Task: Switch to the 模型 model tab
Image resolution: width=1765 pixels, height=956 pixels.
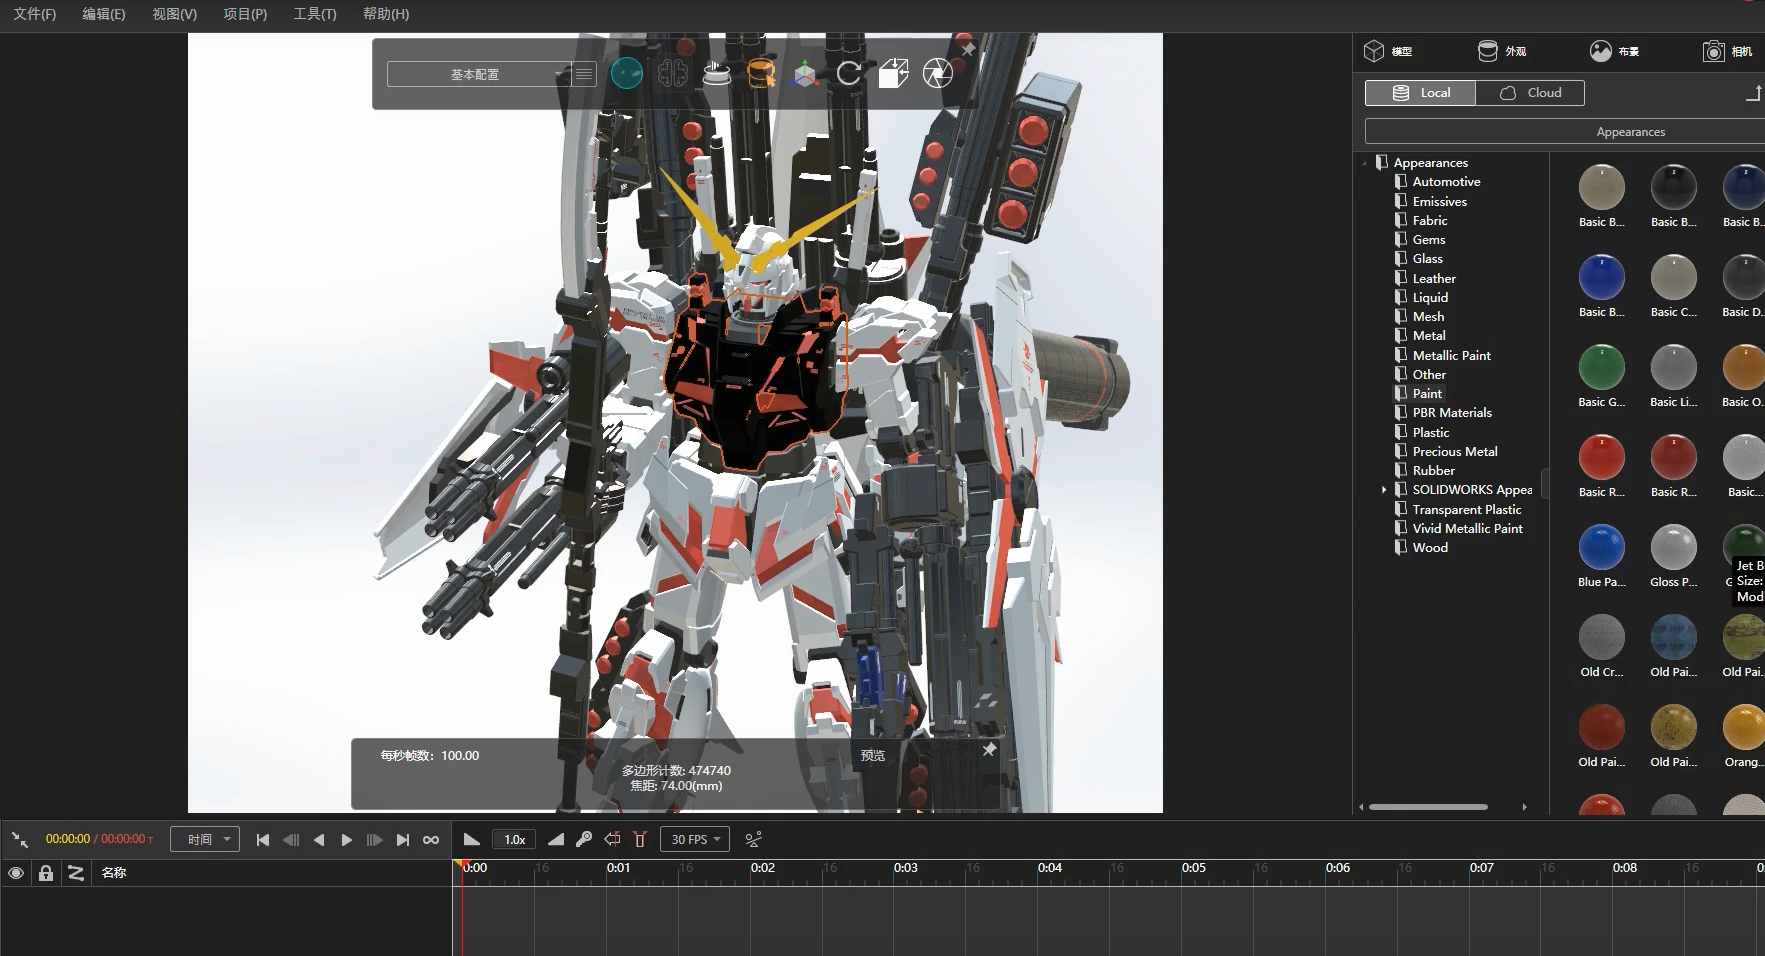Action: tap(1388, 51)
